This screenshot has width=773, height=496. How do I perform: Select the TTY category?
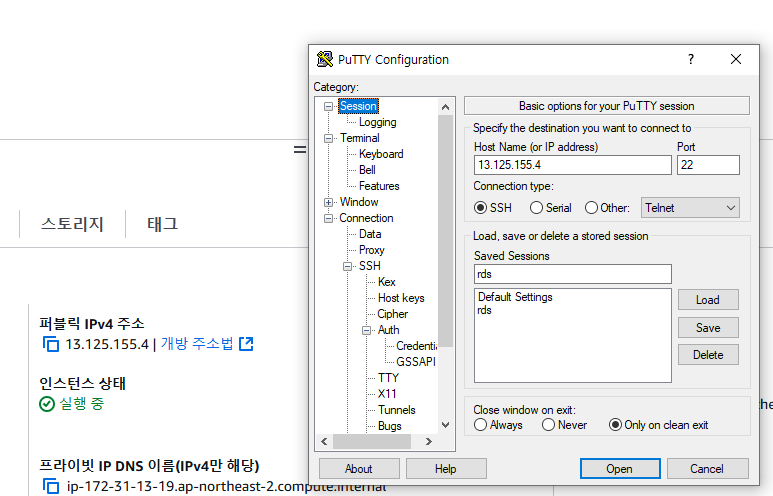pyautogui.click(x=388, y=378)
